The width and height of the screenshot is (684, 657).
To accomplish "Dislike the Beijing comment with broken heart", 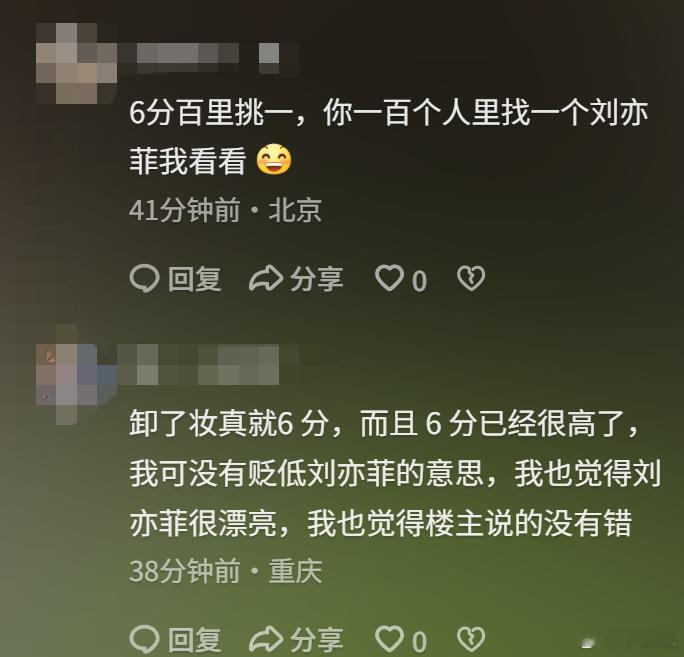I will 471,278.
